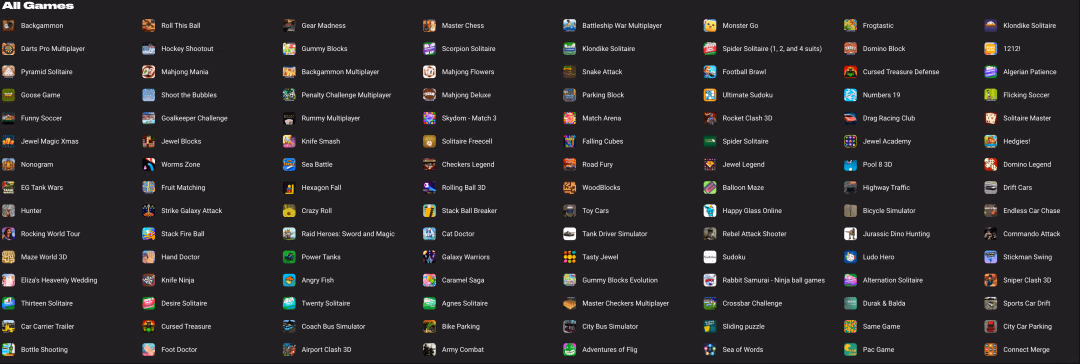Select Cursed Treasure Defense link
This screenshot has width=1080, height=364.
point(901,72)
